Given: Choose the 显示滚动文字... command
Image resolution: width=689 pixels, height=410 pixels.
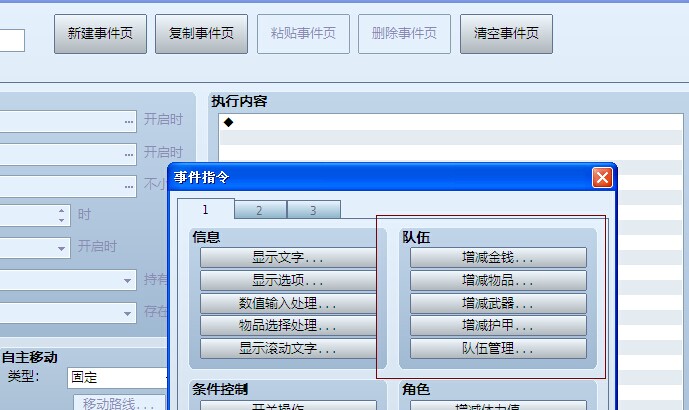Looking at the screenshot, I should pyautogui.click(x=288, y=348).
